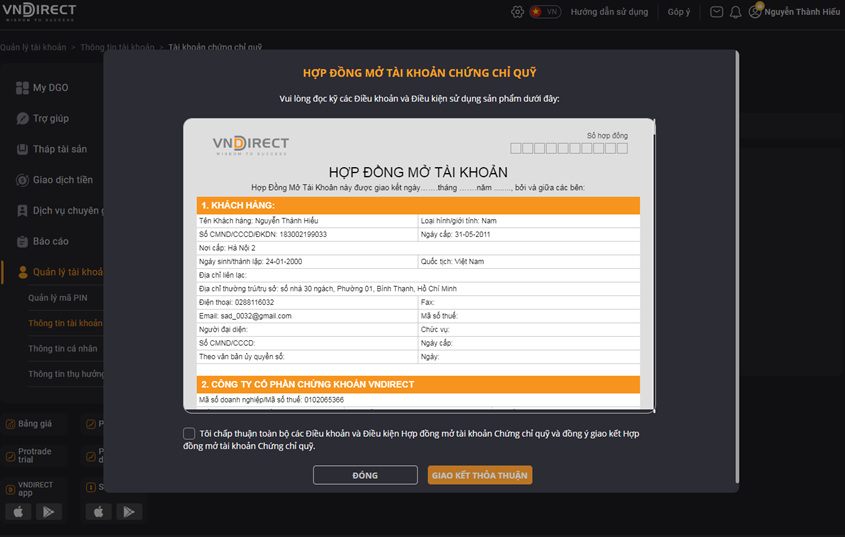Click the Số hợp đồng number boxes
The width and height of the screenshot is (845, 537).
click(569, 148)
